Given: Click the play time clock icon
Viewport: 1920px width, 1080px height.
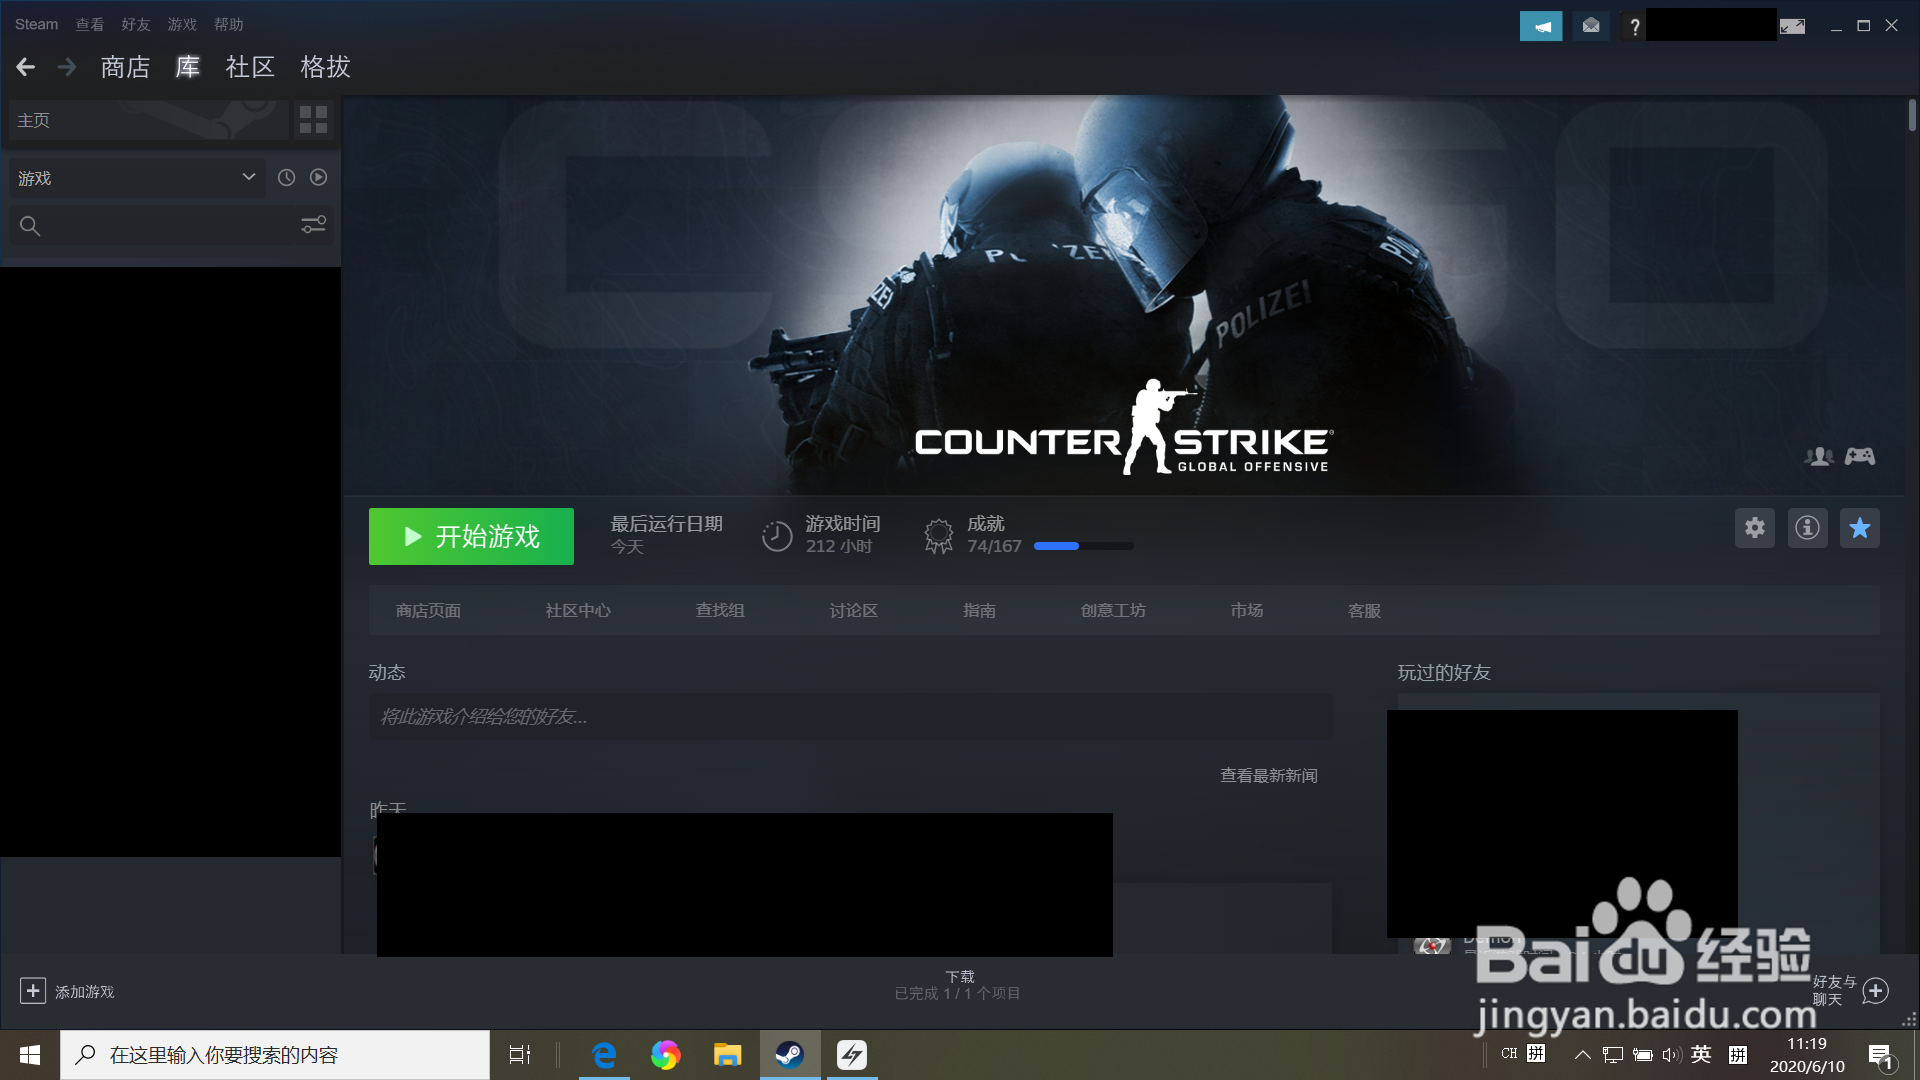Looking at the screenshot, I should [777, 536].
